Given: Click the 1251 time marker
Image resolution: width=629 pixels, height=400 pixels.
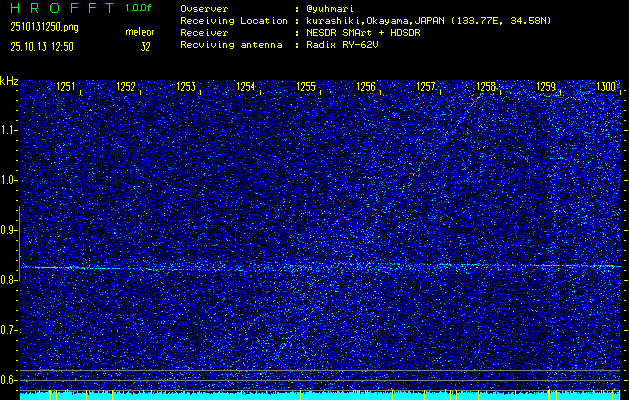Looking at the screenshot, I should pos(66,88).
